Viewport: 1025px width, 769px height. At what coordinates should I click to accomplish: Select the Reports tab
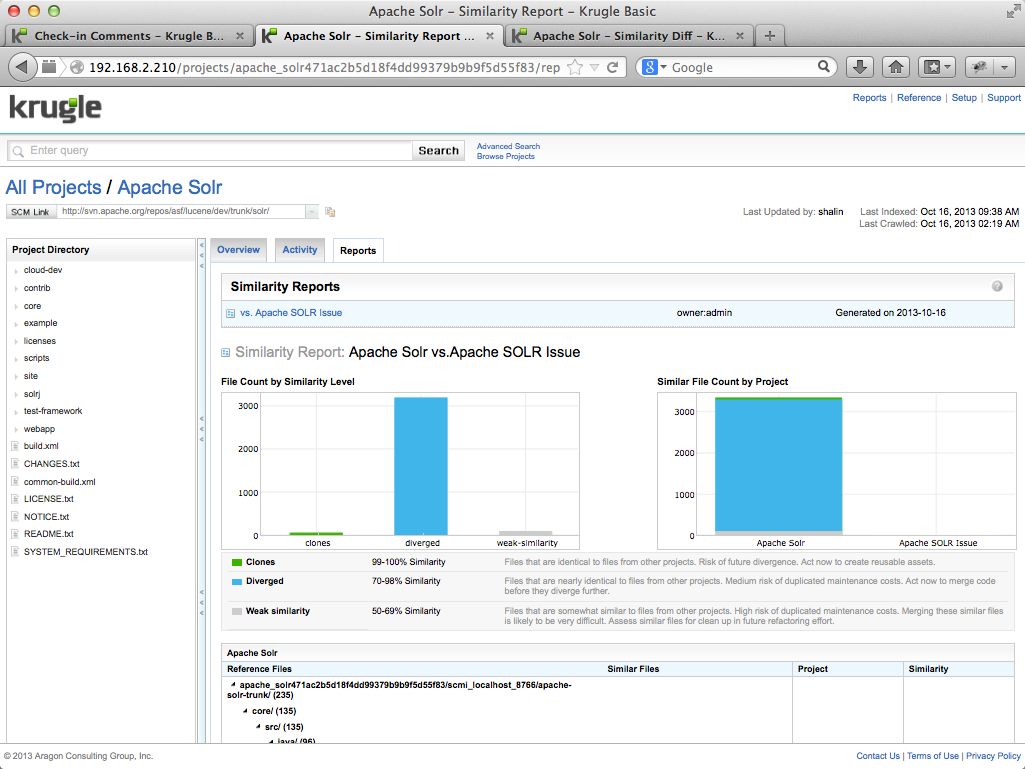pos(358,250)
